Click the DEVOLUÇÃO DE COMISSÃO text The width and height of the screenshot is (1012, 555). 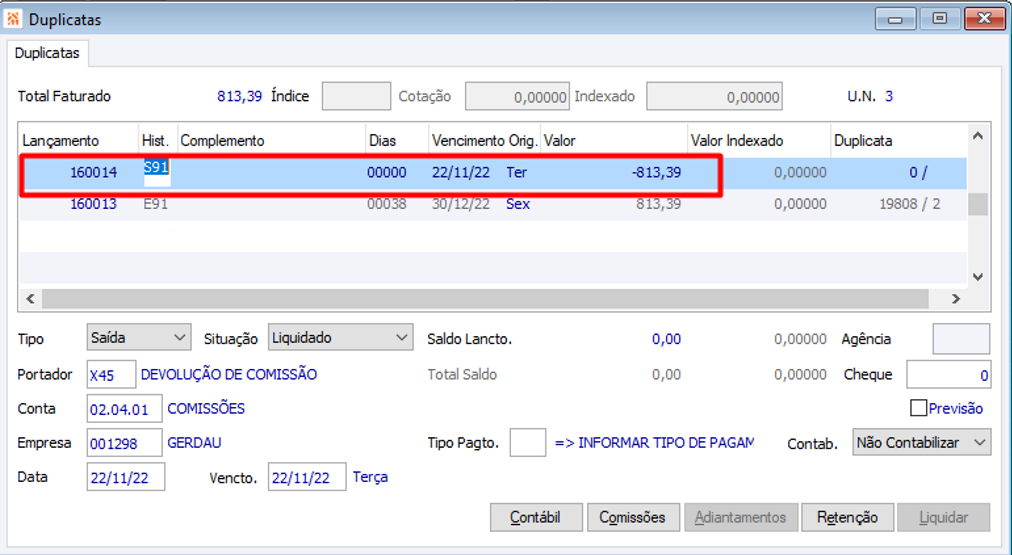tap(229, 374)
